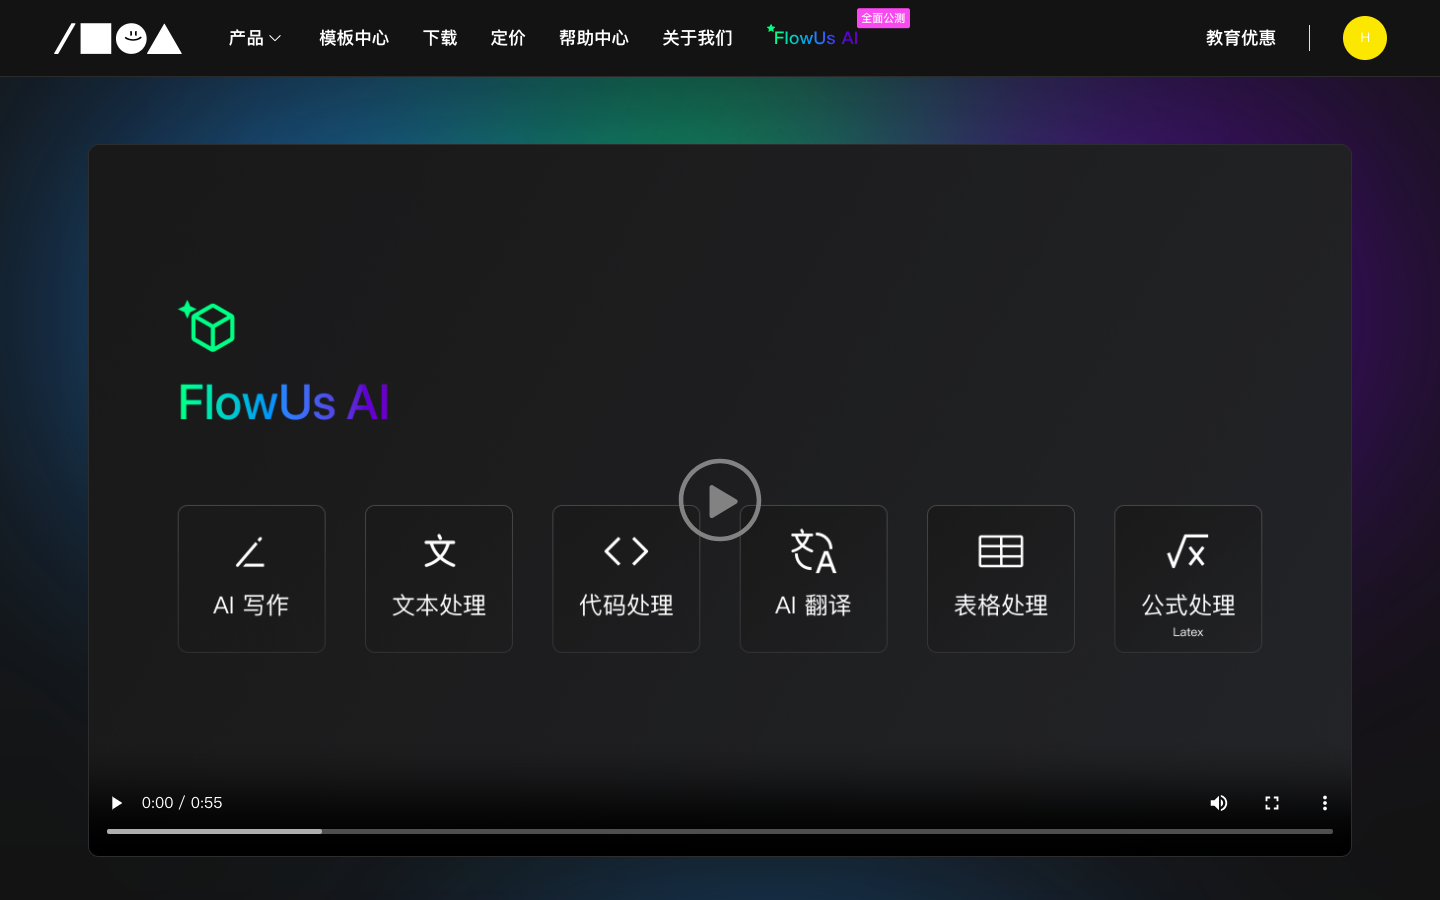1440x900 pixels.
Task: Click the 全面公测 badge
Action: click(883, 18)
